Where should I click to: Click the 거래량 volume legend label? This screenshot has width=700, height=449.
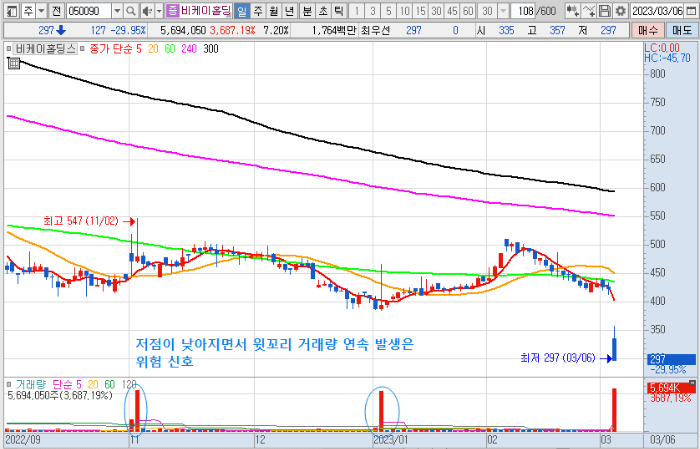pos(31,384)
